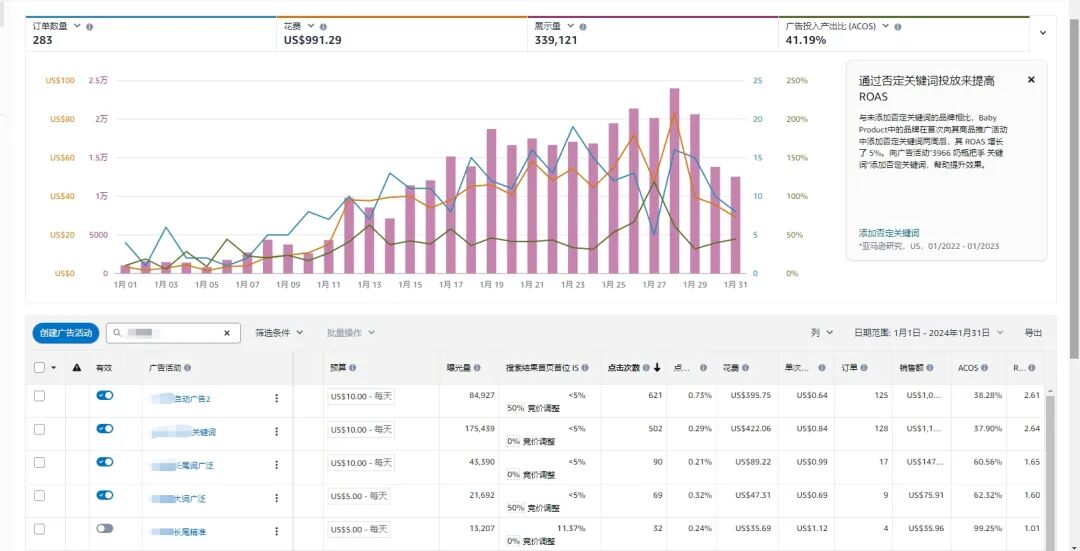Open the 长尾词广泛 campaign link
1080x551 pixels.
point(182,466)
